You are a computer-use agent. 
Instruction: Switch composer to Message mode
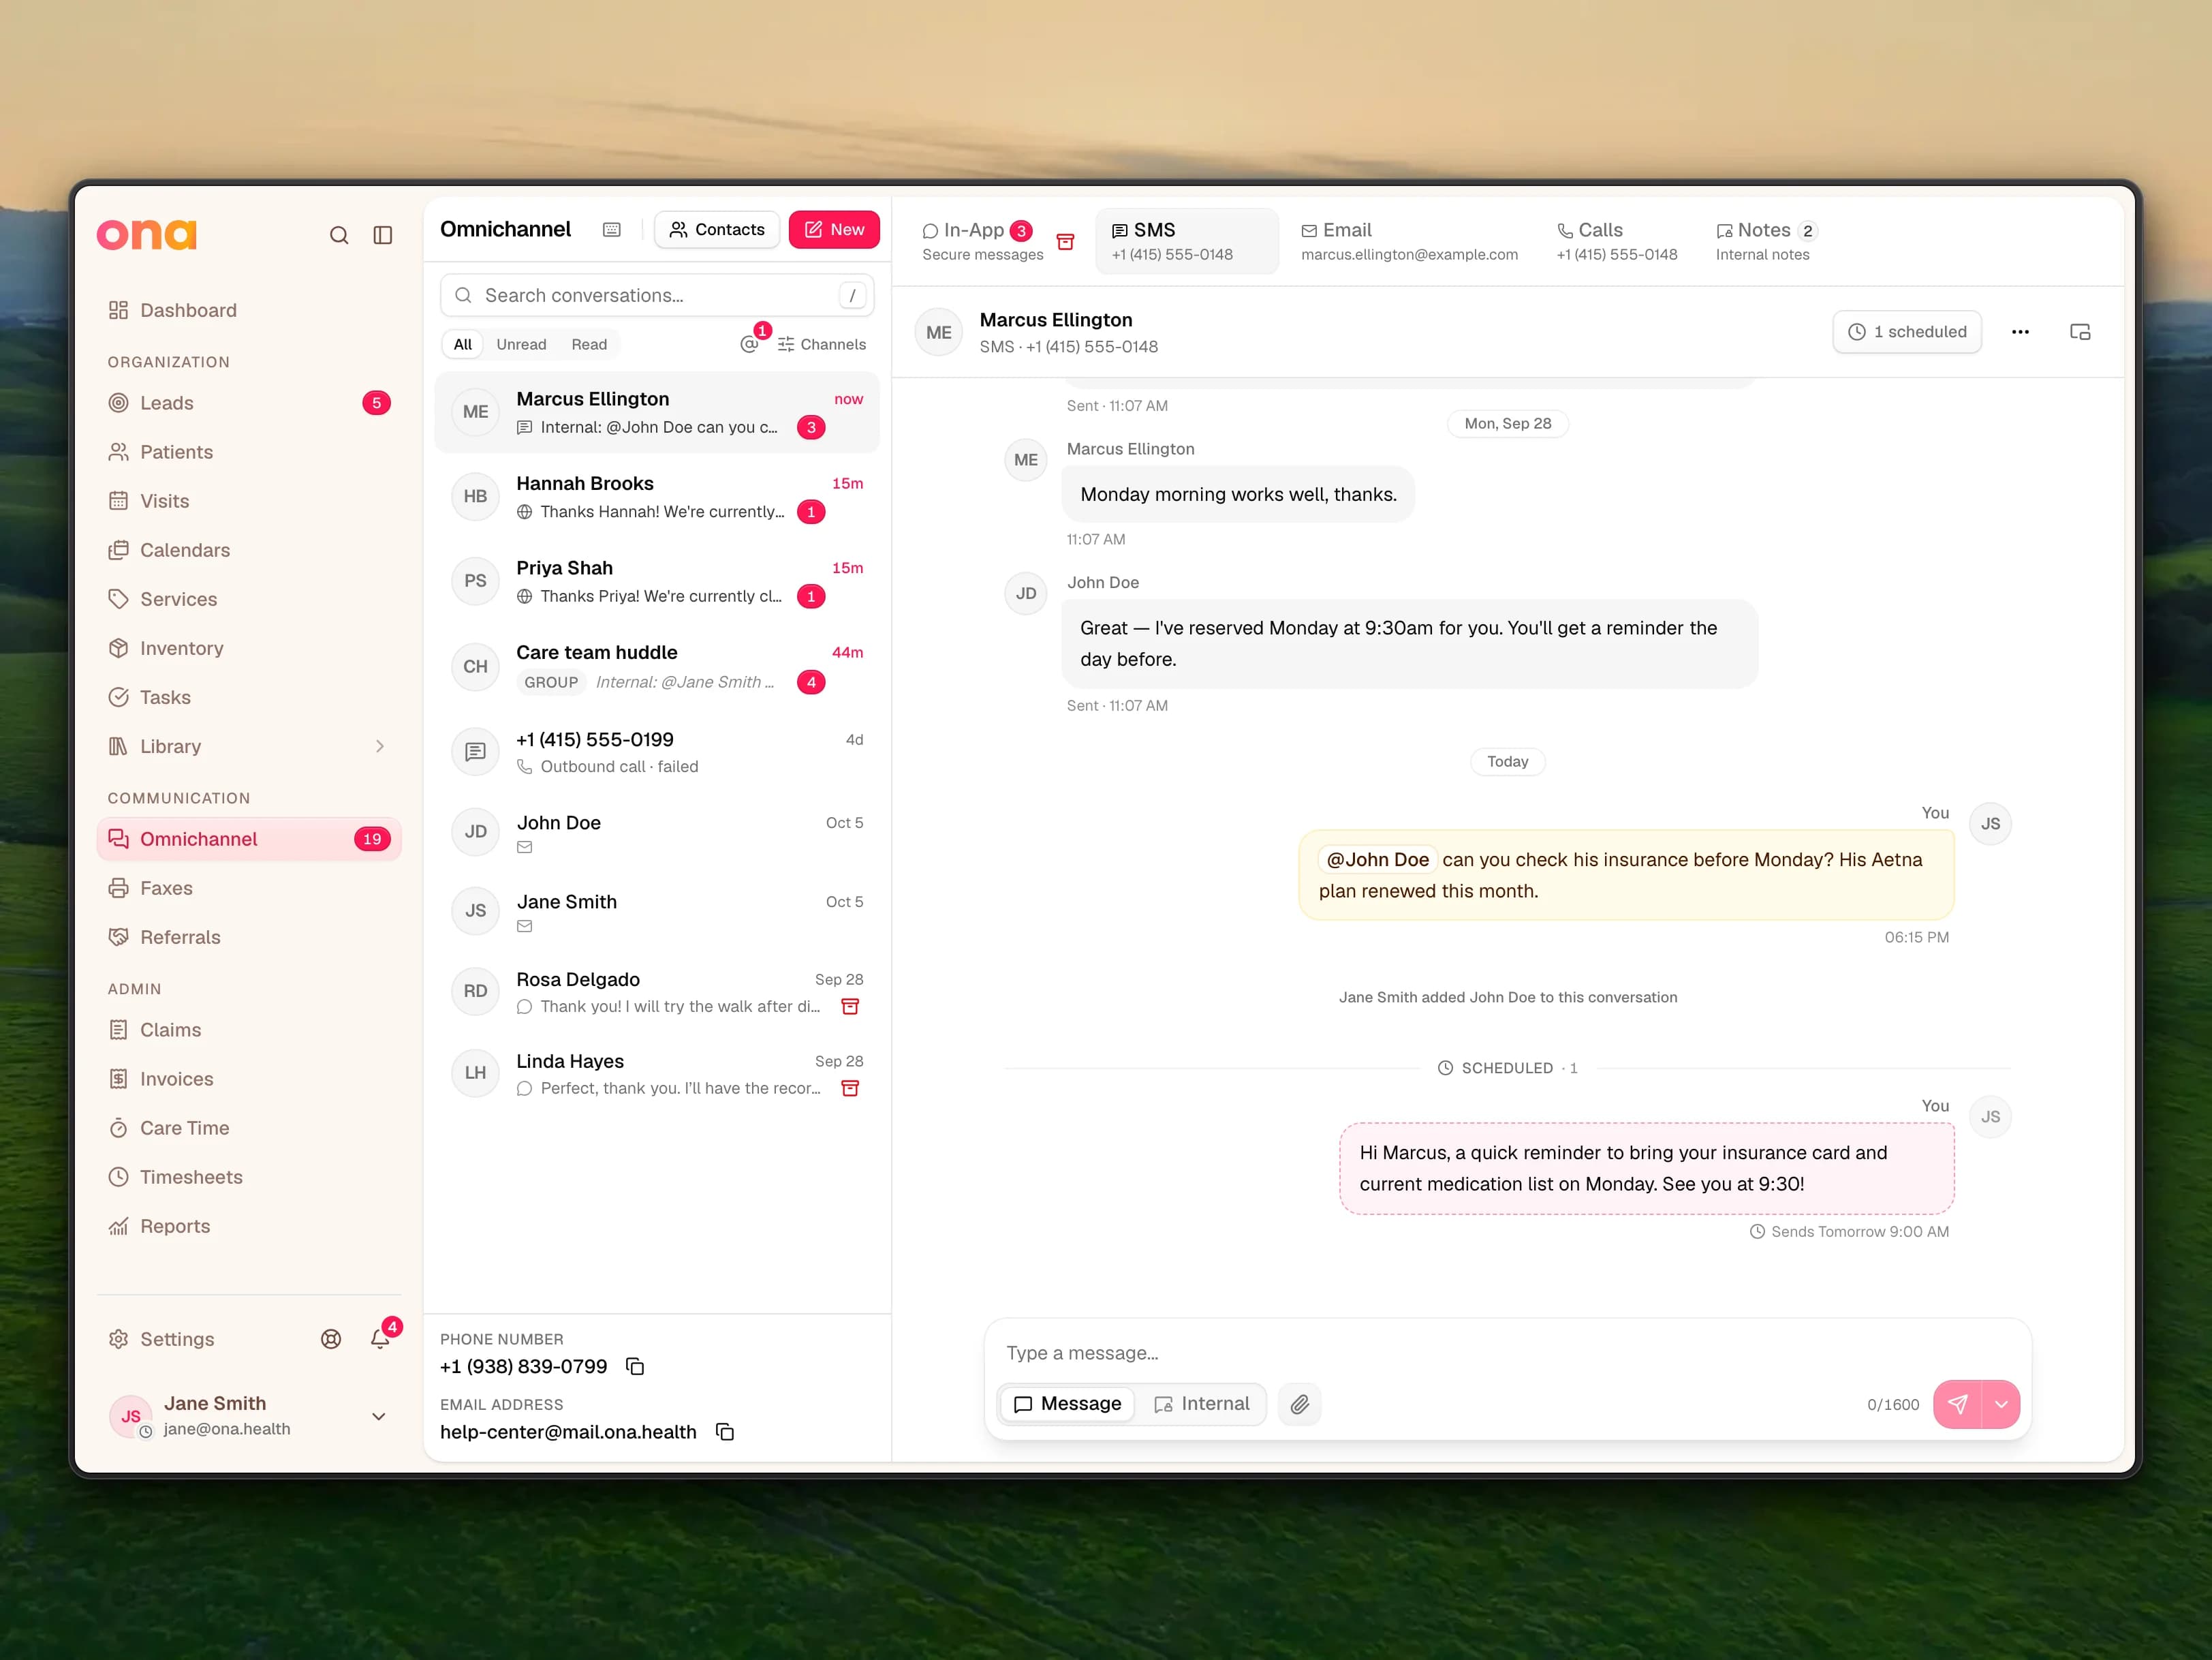point(1067,1404)
